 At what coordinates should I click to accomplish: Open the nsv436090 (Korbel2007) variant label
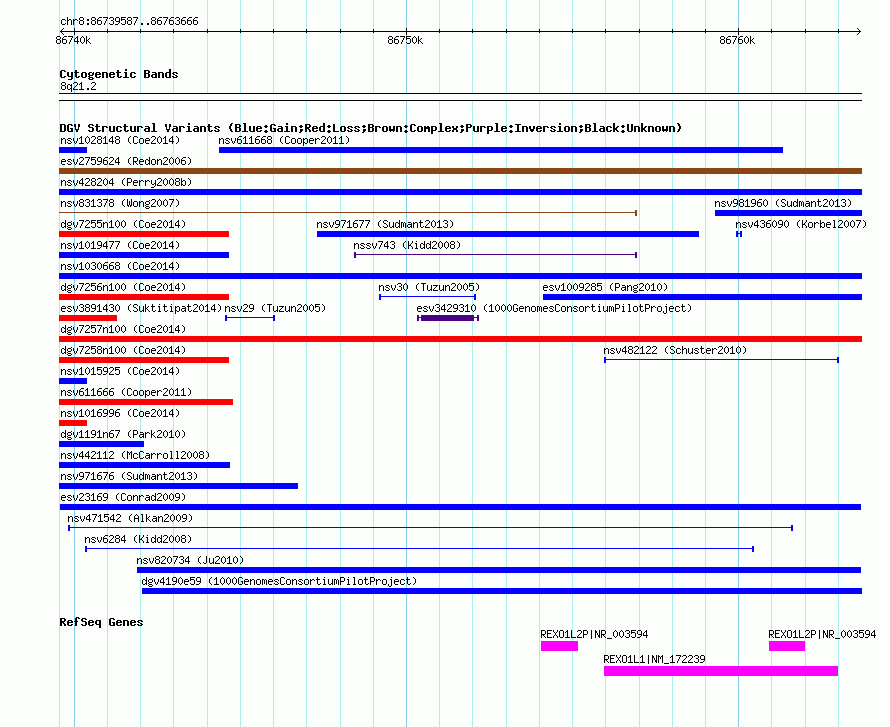tap(801, 224)
